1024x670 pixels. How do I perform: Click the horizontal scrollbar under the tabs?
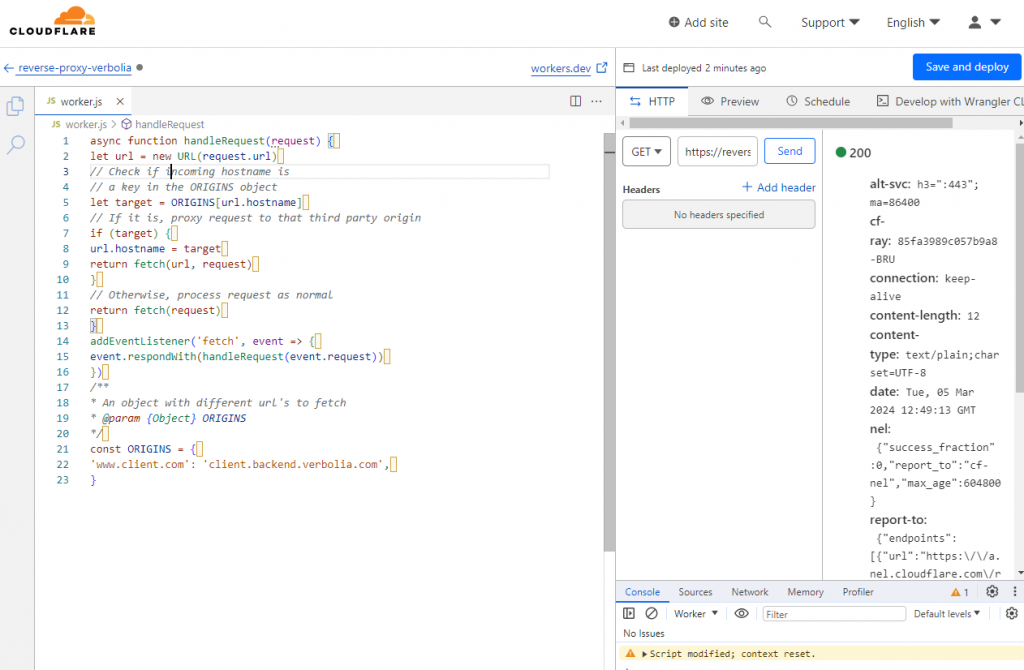(x=791, y=123)
